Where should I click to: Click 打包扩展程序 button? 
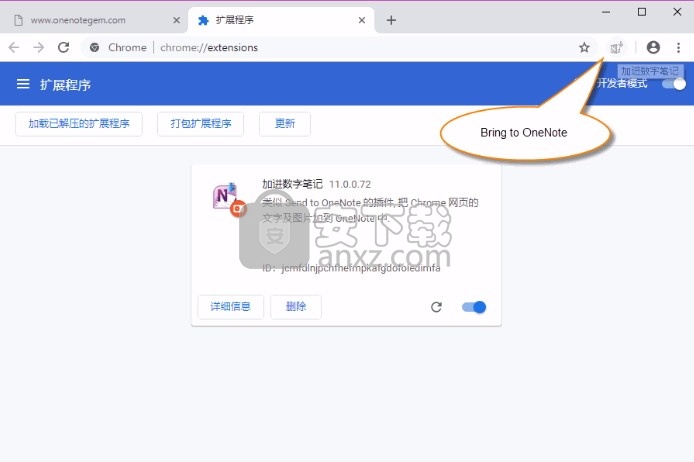(x=200, y=124)
